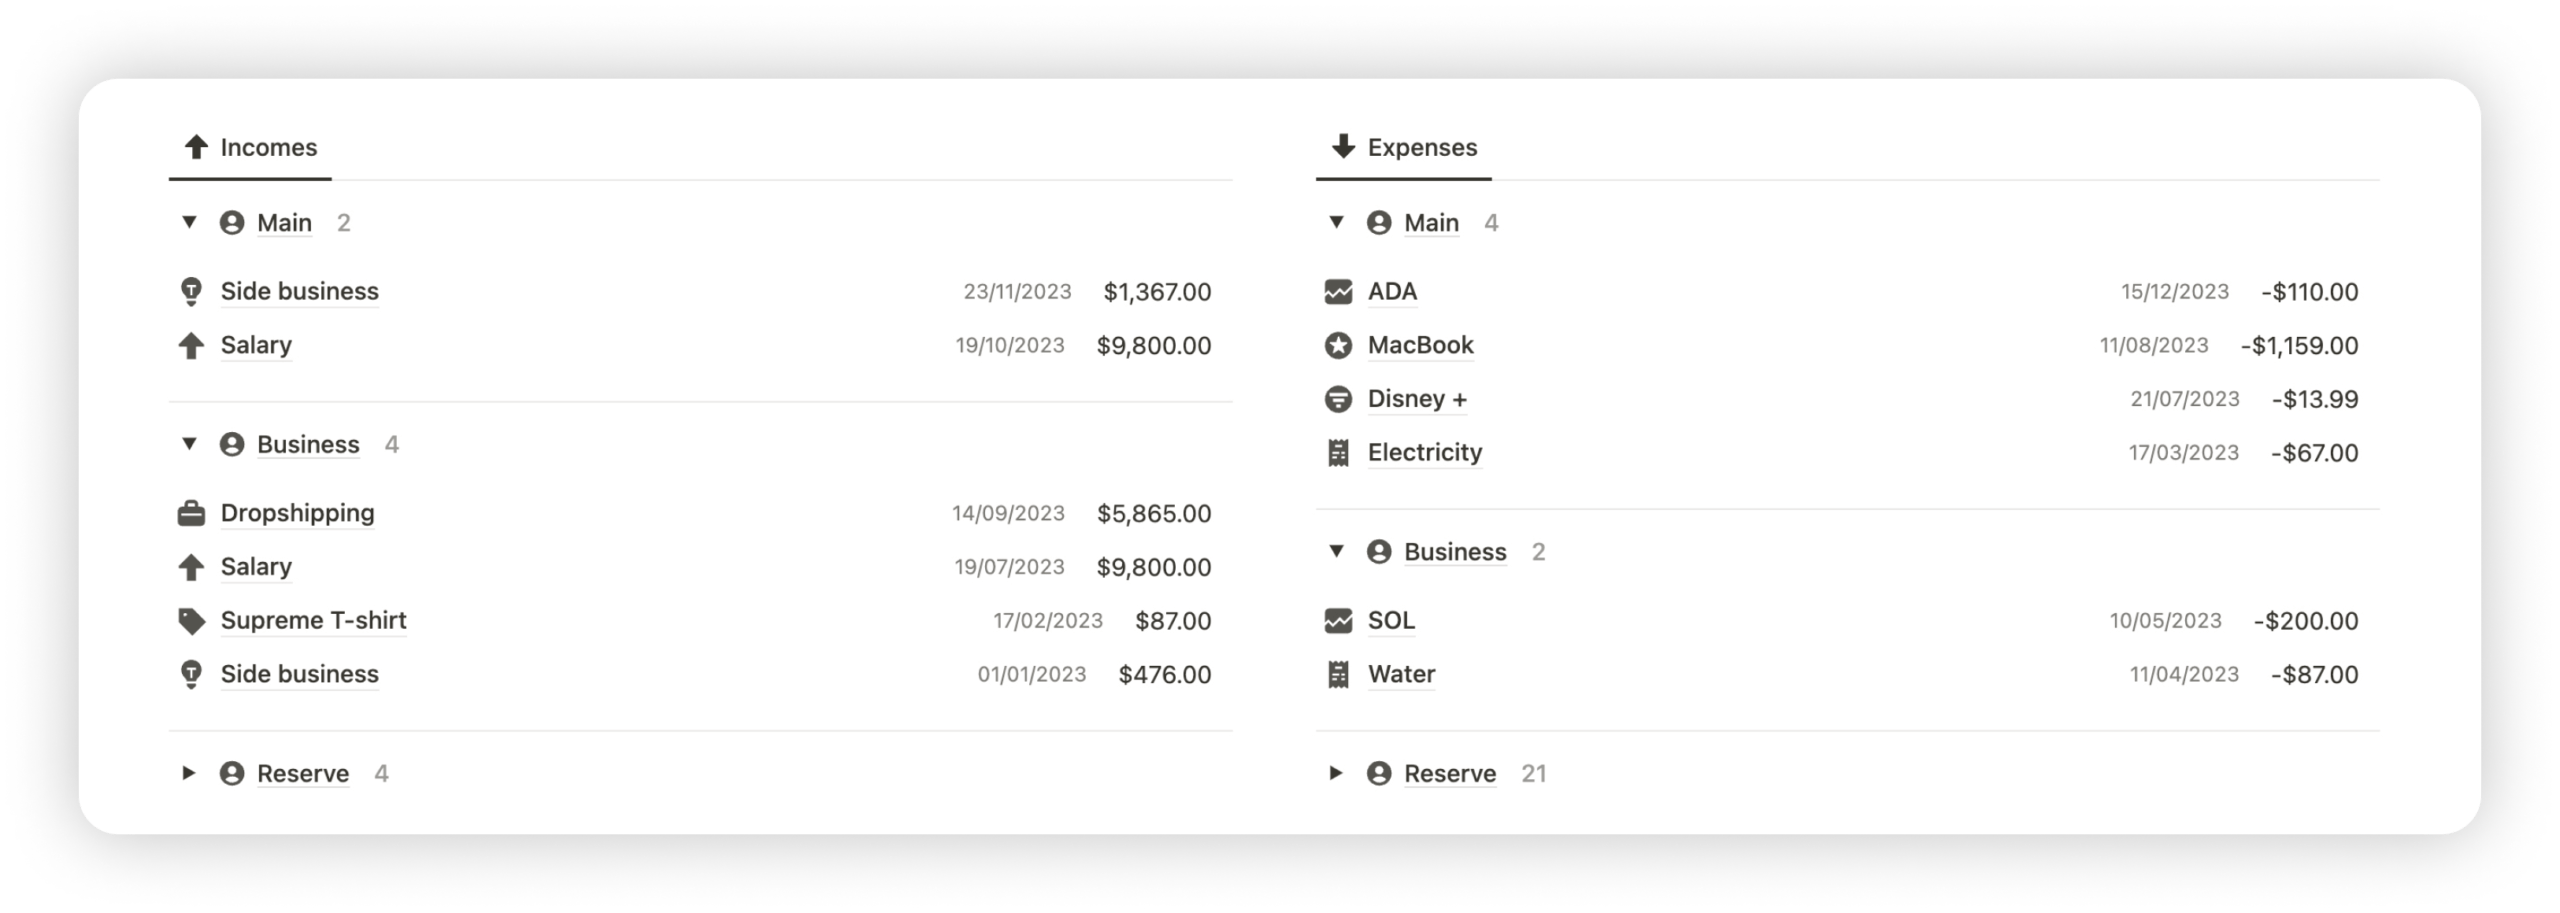Click the tag icon beside Supreme T-shirt
2560x913 pixels.
[193, 620]
